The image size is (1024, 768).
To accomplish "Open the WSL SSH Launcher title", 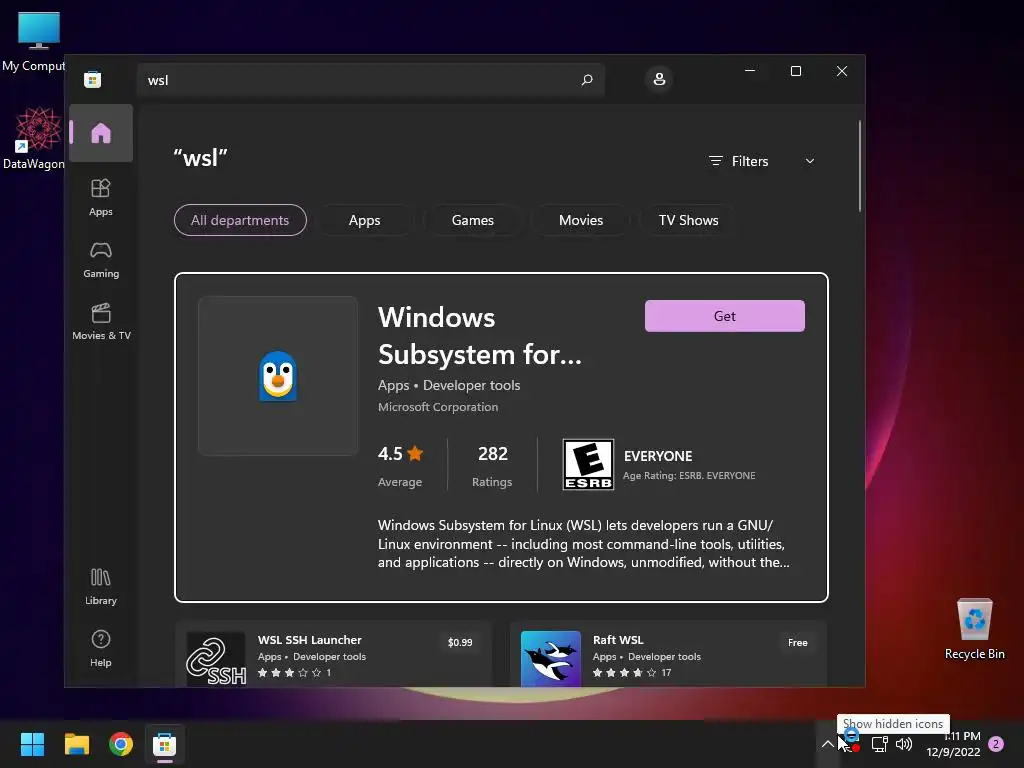I will pyautogui.click(x=310, y=640).
